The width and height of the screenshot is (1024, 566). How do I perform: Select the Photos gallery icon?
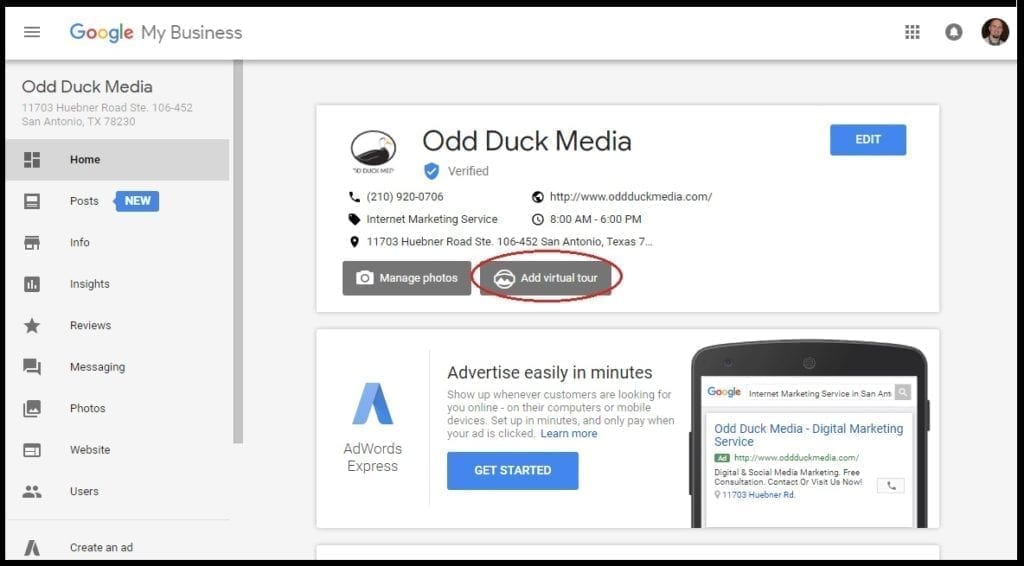click(31, 408)
